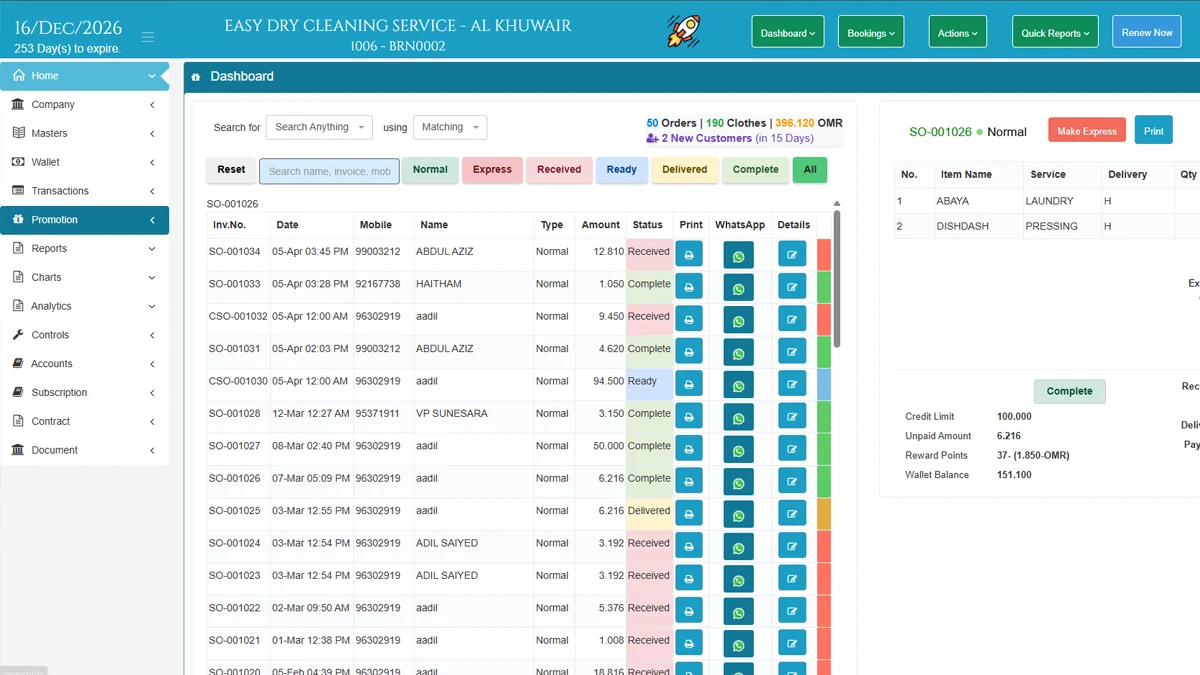Image resolution: width=1200 pixels, height=675 pixels.
Task: Expand the Quick Reports dropdown menu
Action: click(x=1055, y=33)
